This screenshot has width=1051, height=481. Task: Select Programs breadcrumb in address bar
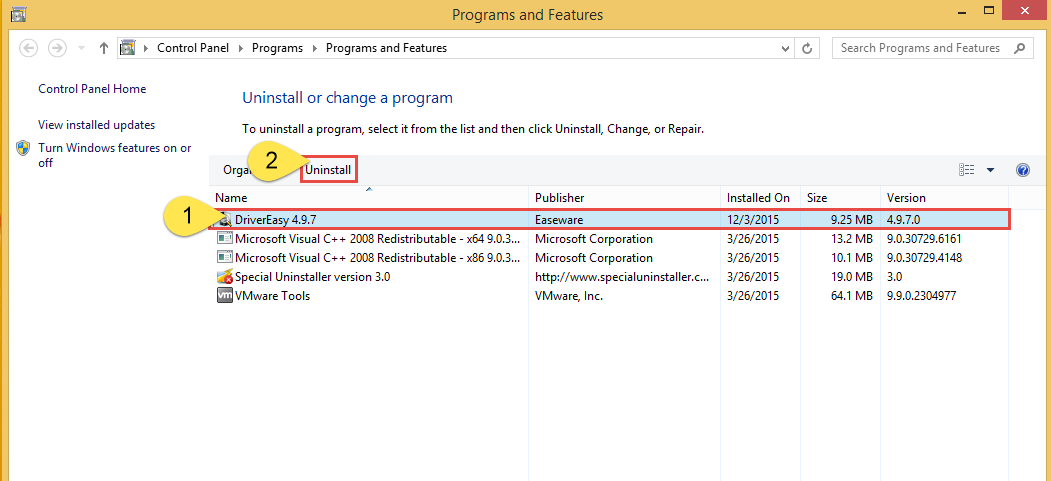pos(277,48)
